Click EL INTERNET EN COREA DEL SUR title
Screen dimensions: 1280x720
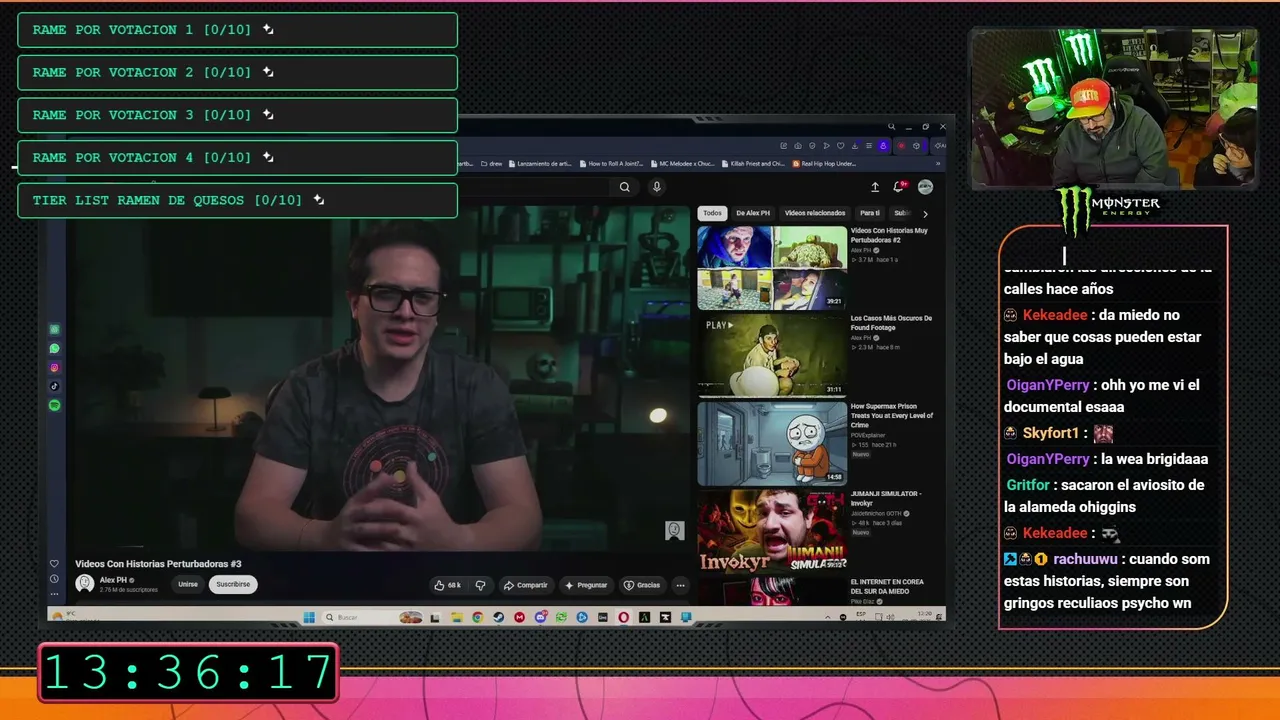coord(887,585)
